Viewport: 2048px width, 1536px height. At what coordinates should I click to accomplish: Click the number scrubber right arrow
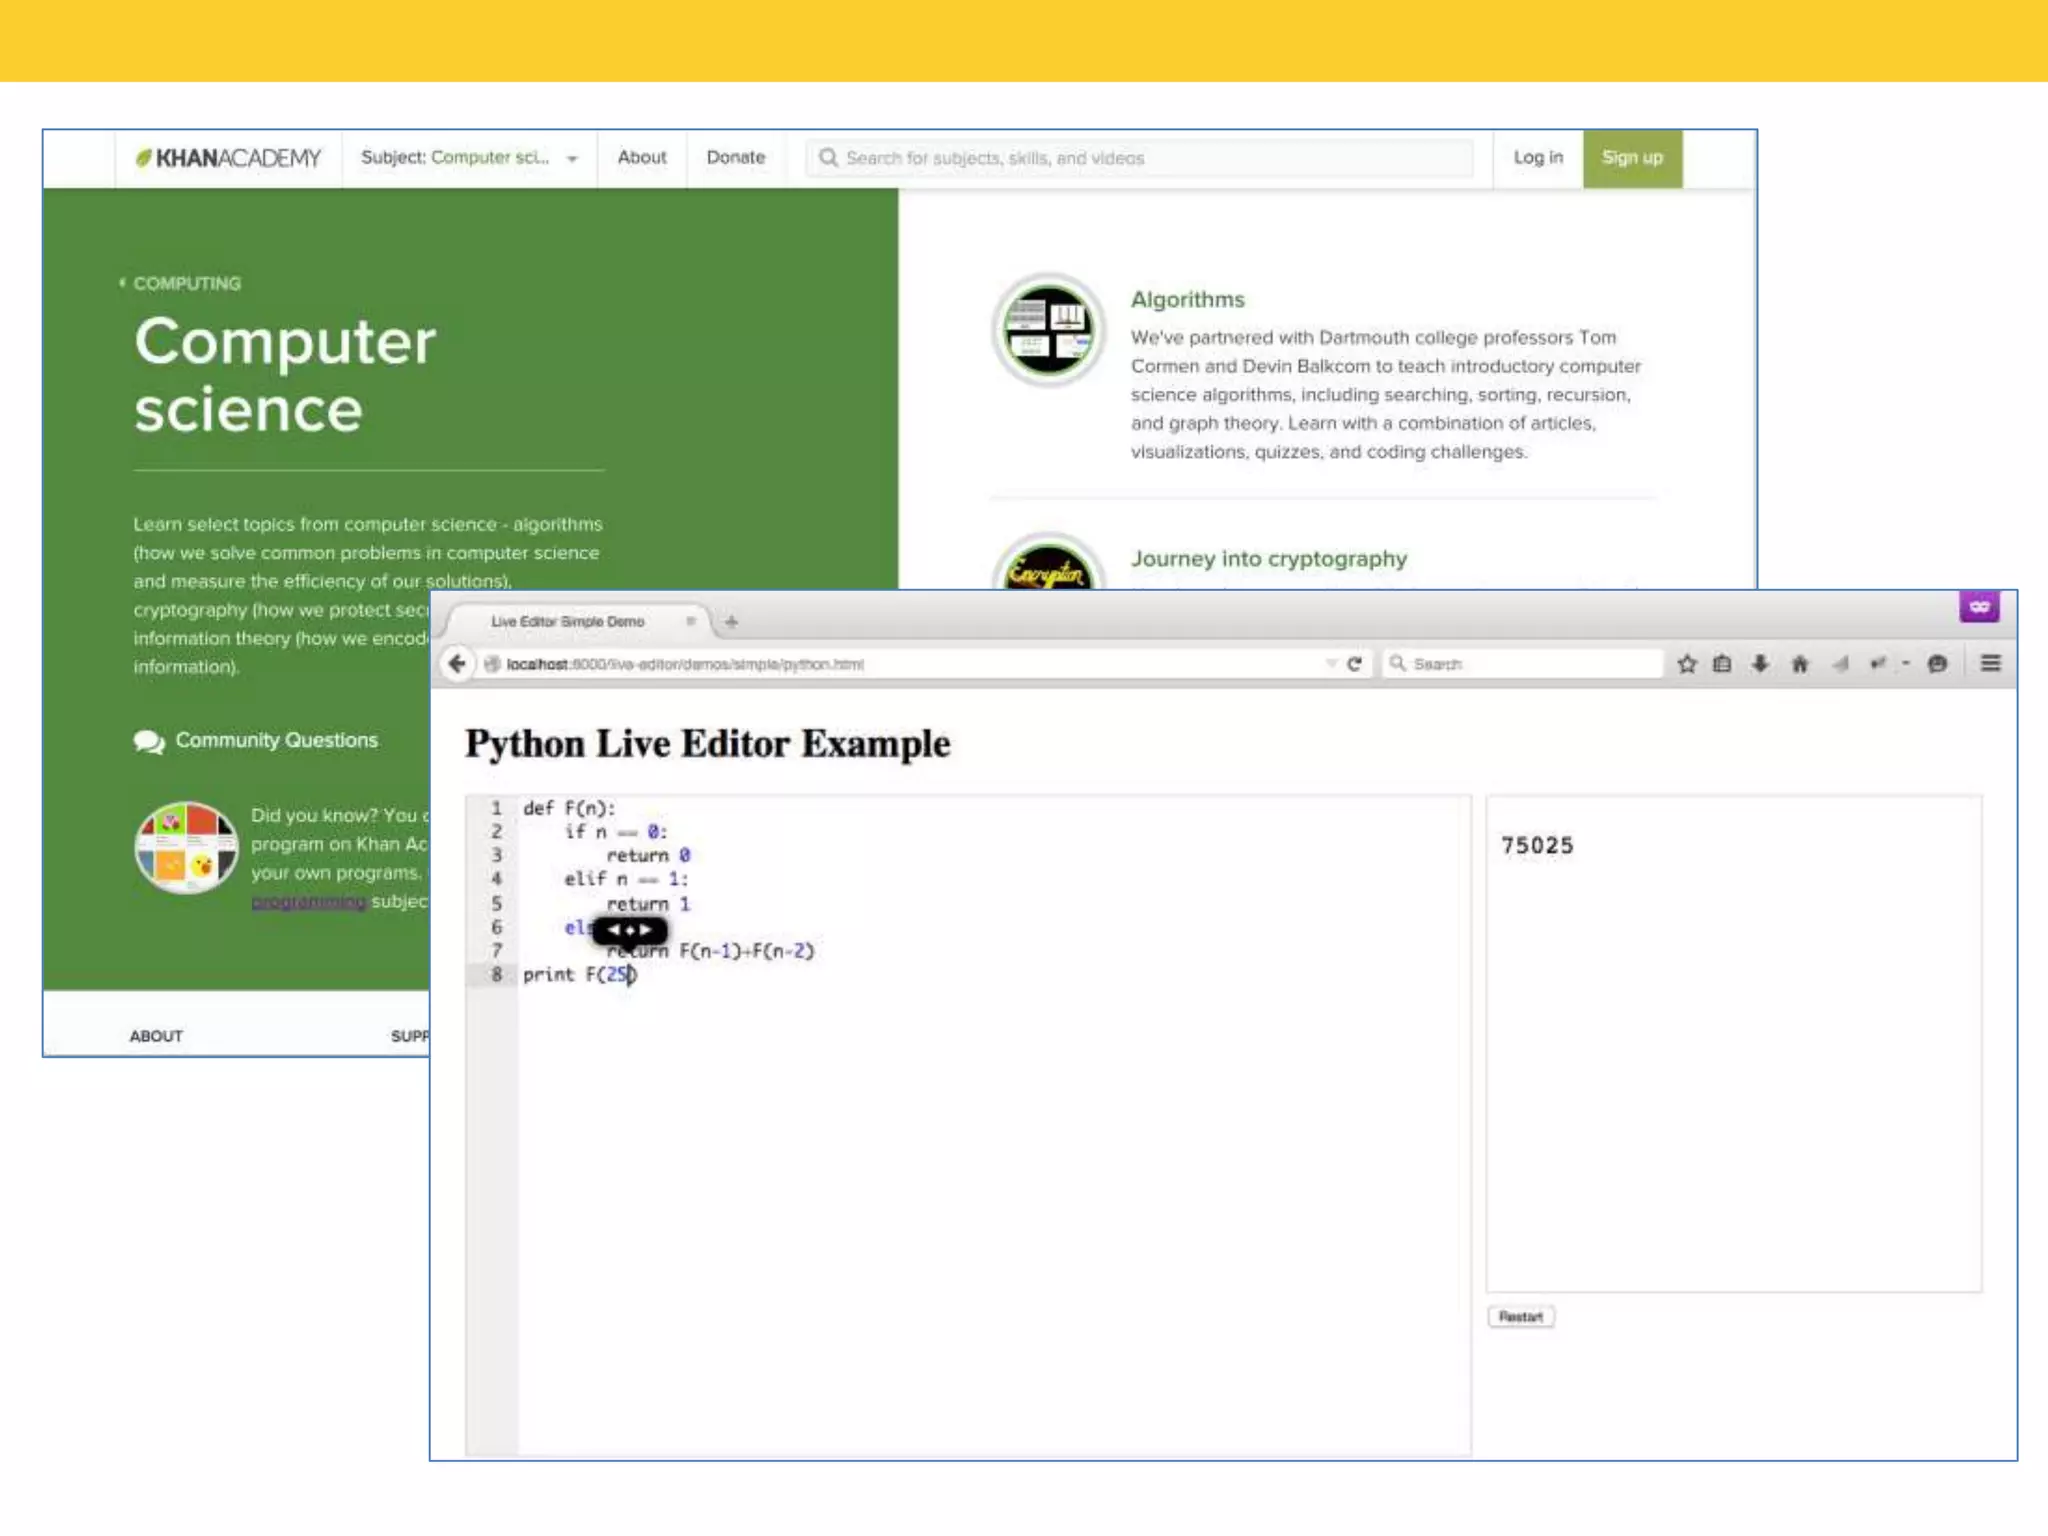pos(646,930)
